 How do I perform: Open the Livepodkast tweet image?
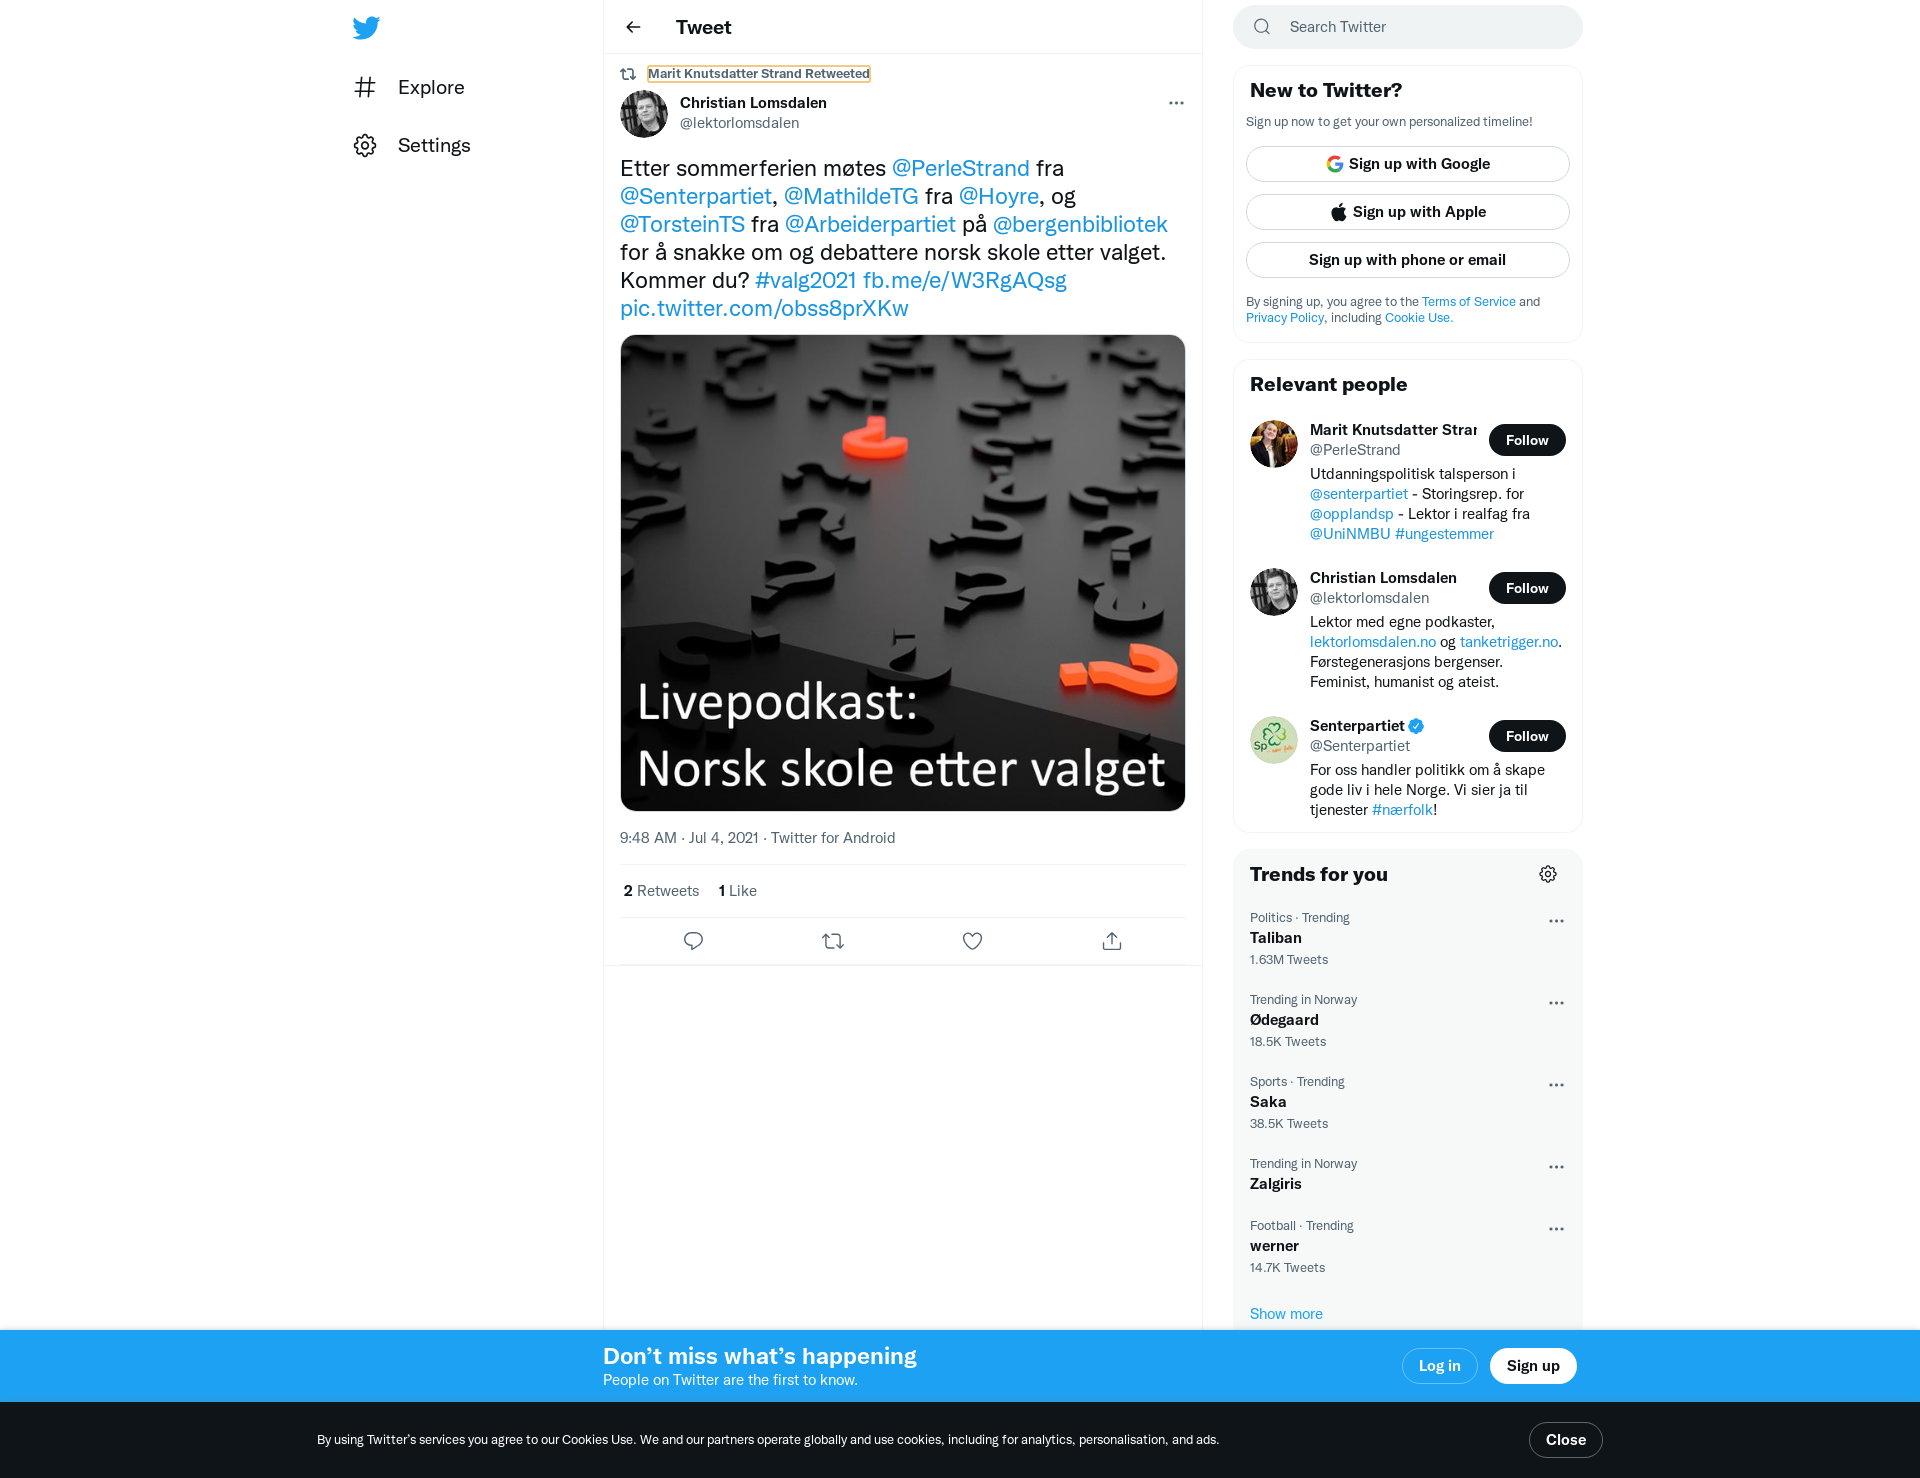pos(903,573)
